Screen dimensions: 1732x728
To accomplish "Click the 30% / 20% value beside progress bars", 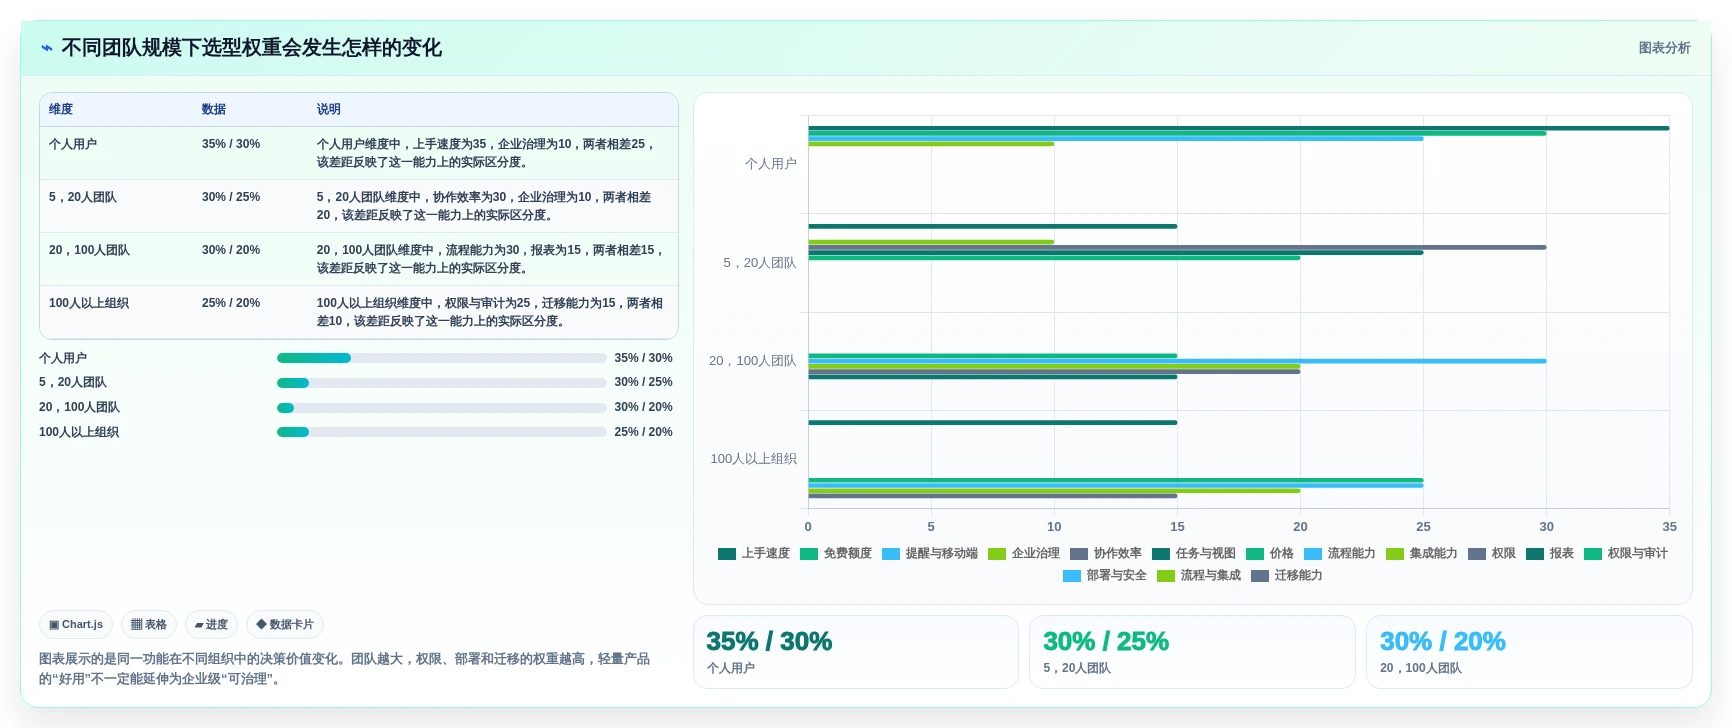I will pyautogui.click(x=643, y=407).
